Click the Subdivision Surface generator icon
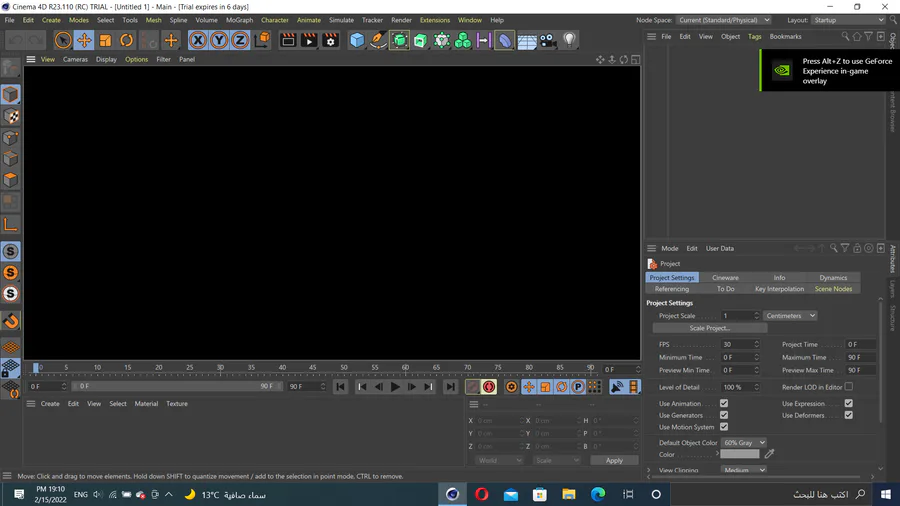 [399, 40]
